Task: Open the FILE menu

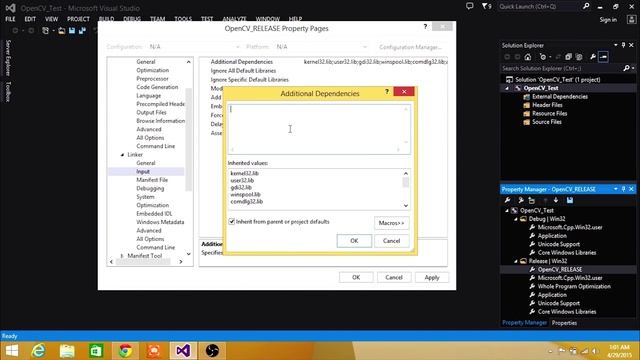Action: [x=10, y=19]
